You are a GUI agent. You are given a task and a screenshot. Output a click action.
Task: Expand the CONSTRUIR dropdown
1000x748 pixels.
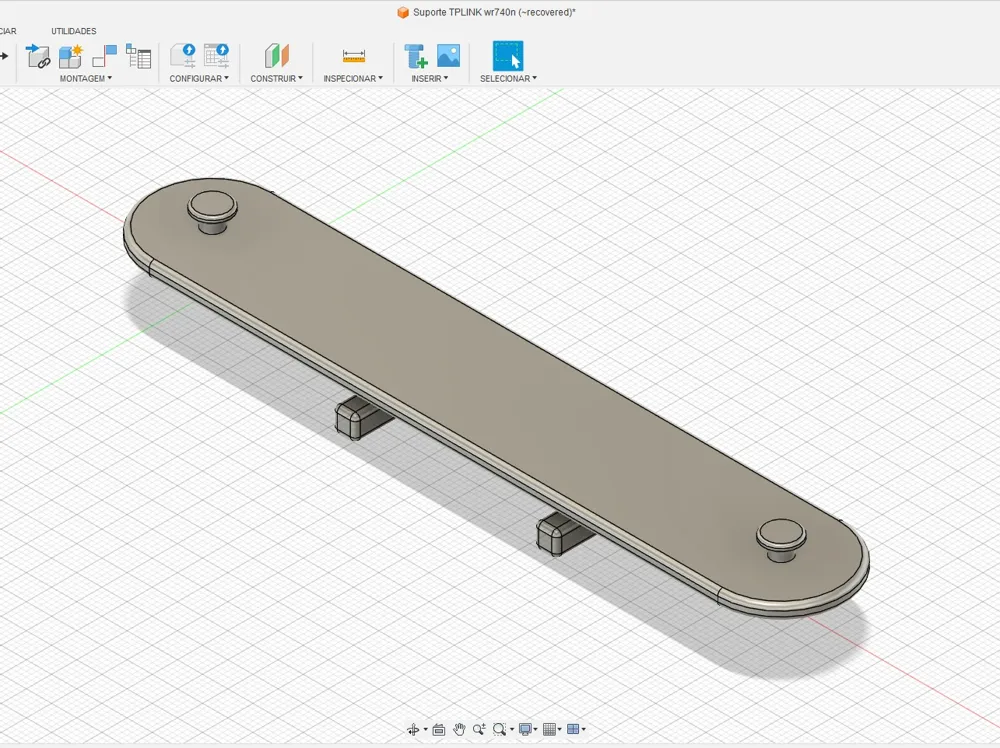point(276,78)
